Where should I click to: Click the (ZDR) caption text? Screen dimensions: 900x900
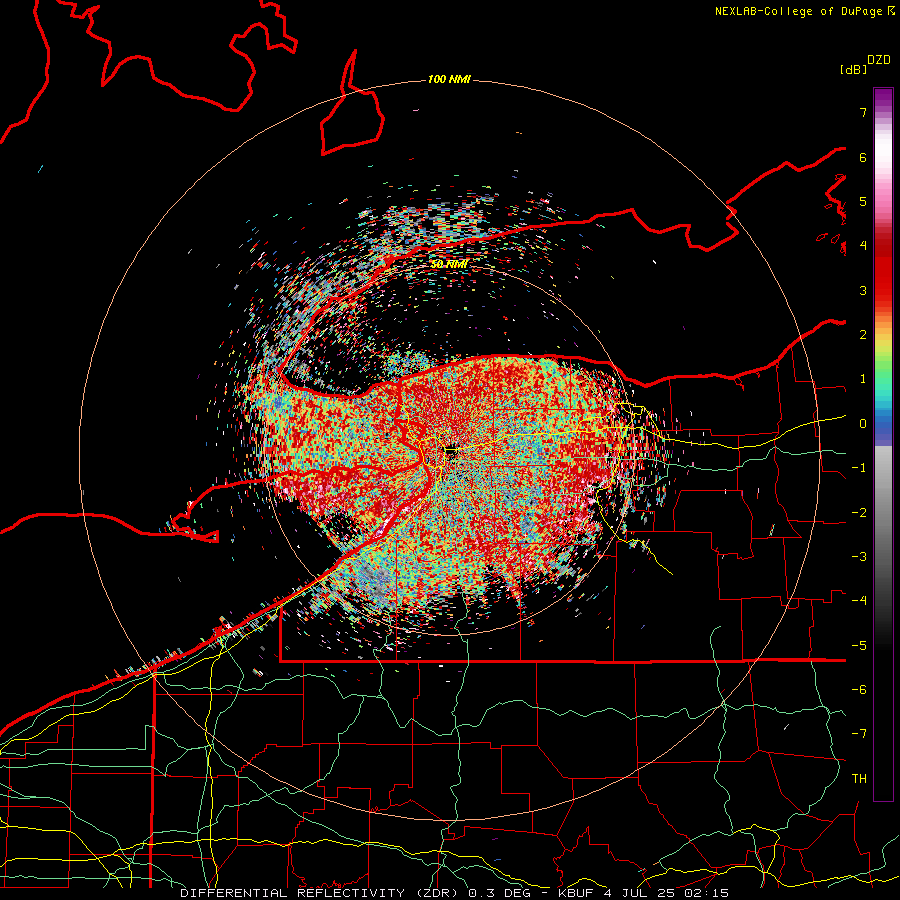tap(435, 893)
